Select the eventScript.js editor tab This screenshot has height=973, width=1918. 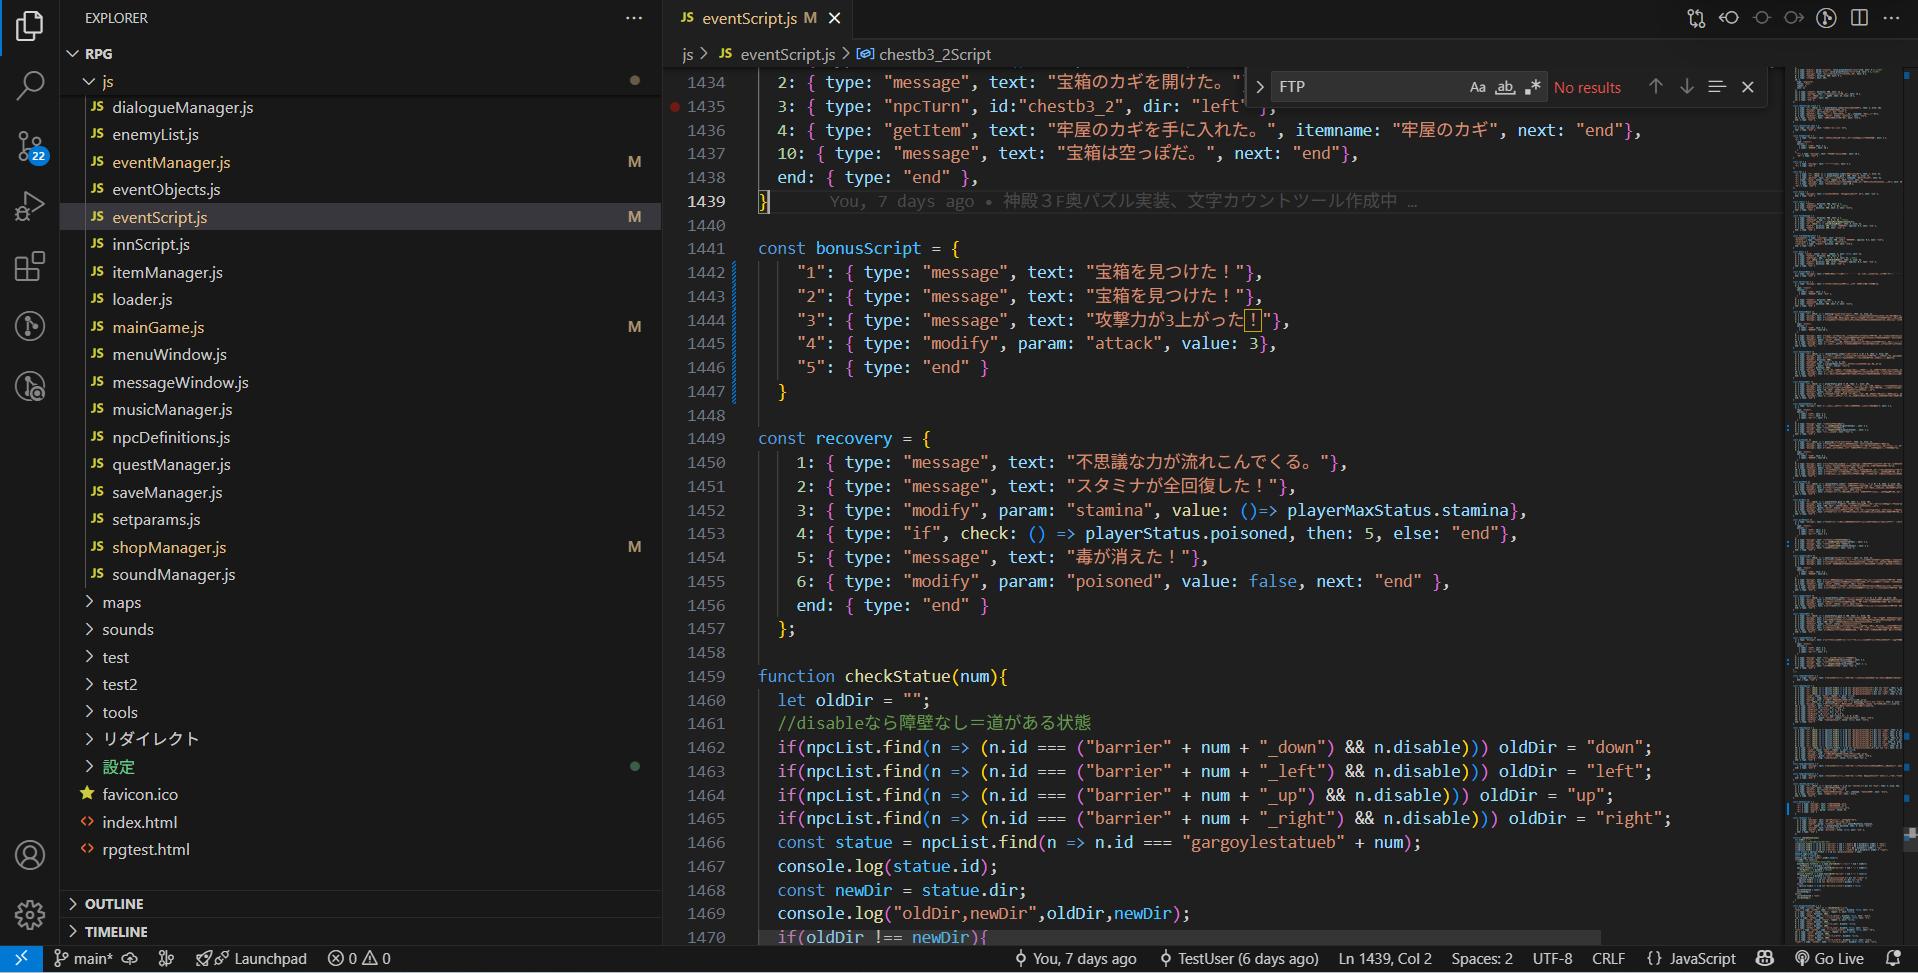(x=748, y=18)
